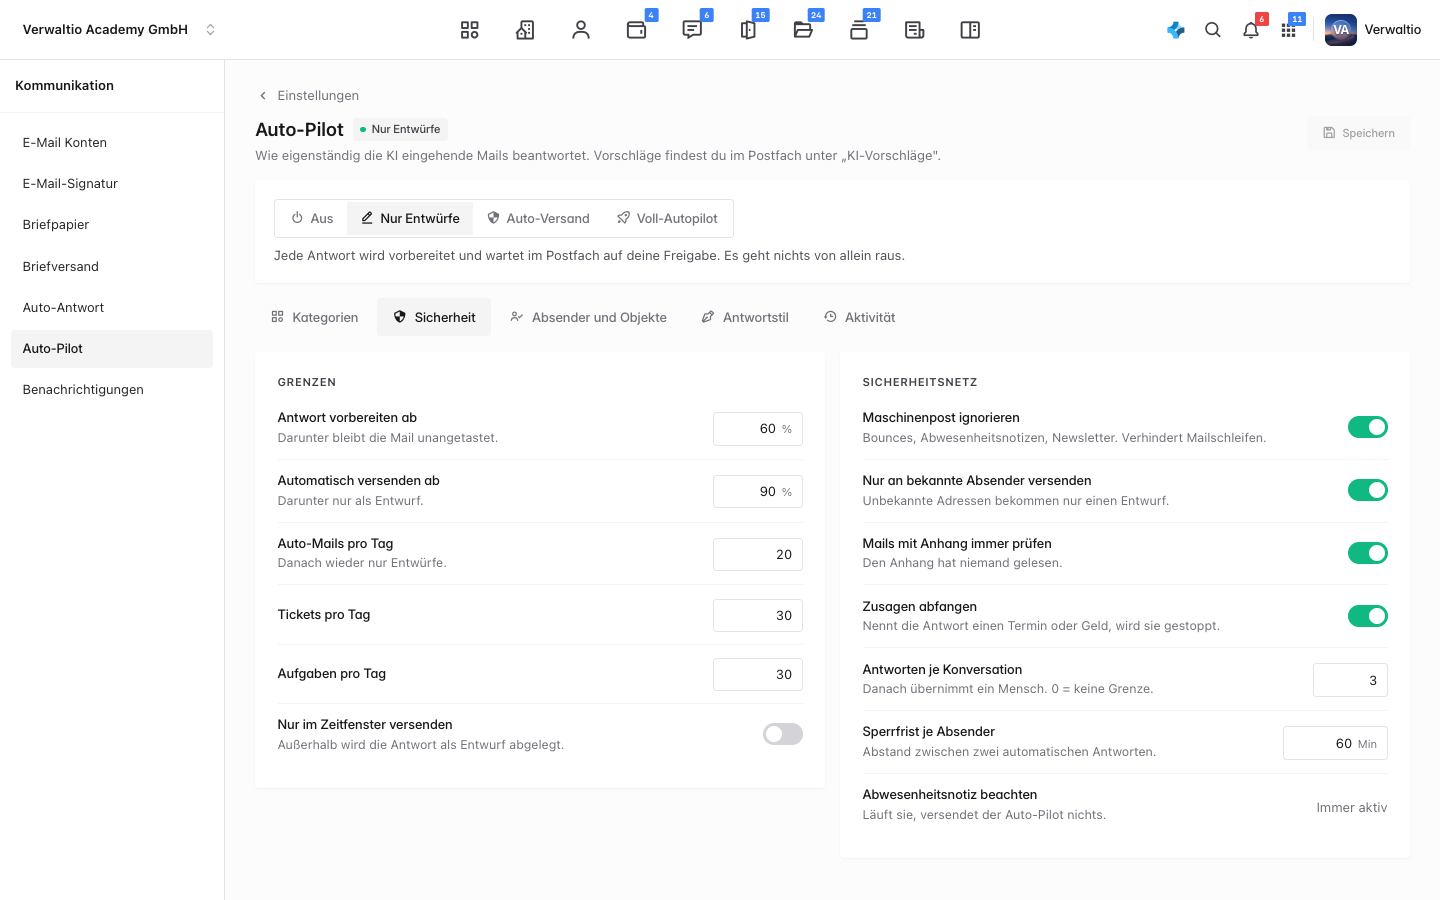Go to Benachrichtigungen in the sidebar
Viewport: 1440px width, 900px height.
tap(112, 390)
